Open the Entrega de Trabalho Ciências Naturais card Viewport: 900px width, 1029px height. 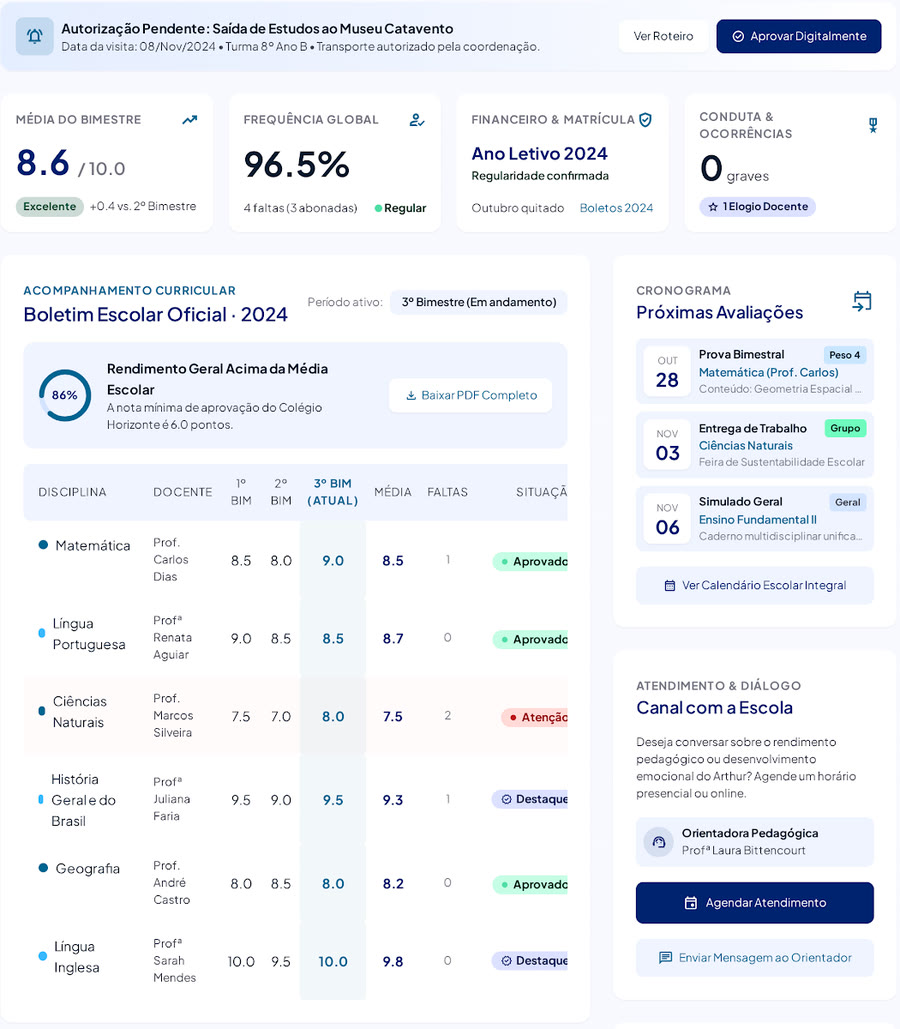[x=755, y=445]
